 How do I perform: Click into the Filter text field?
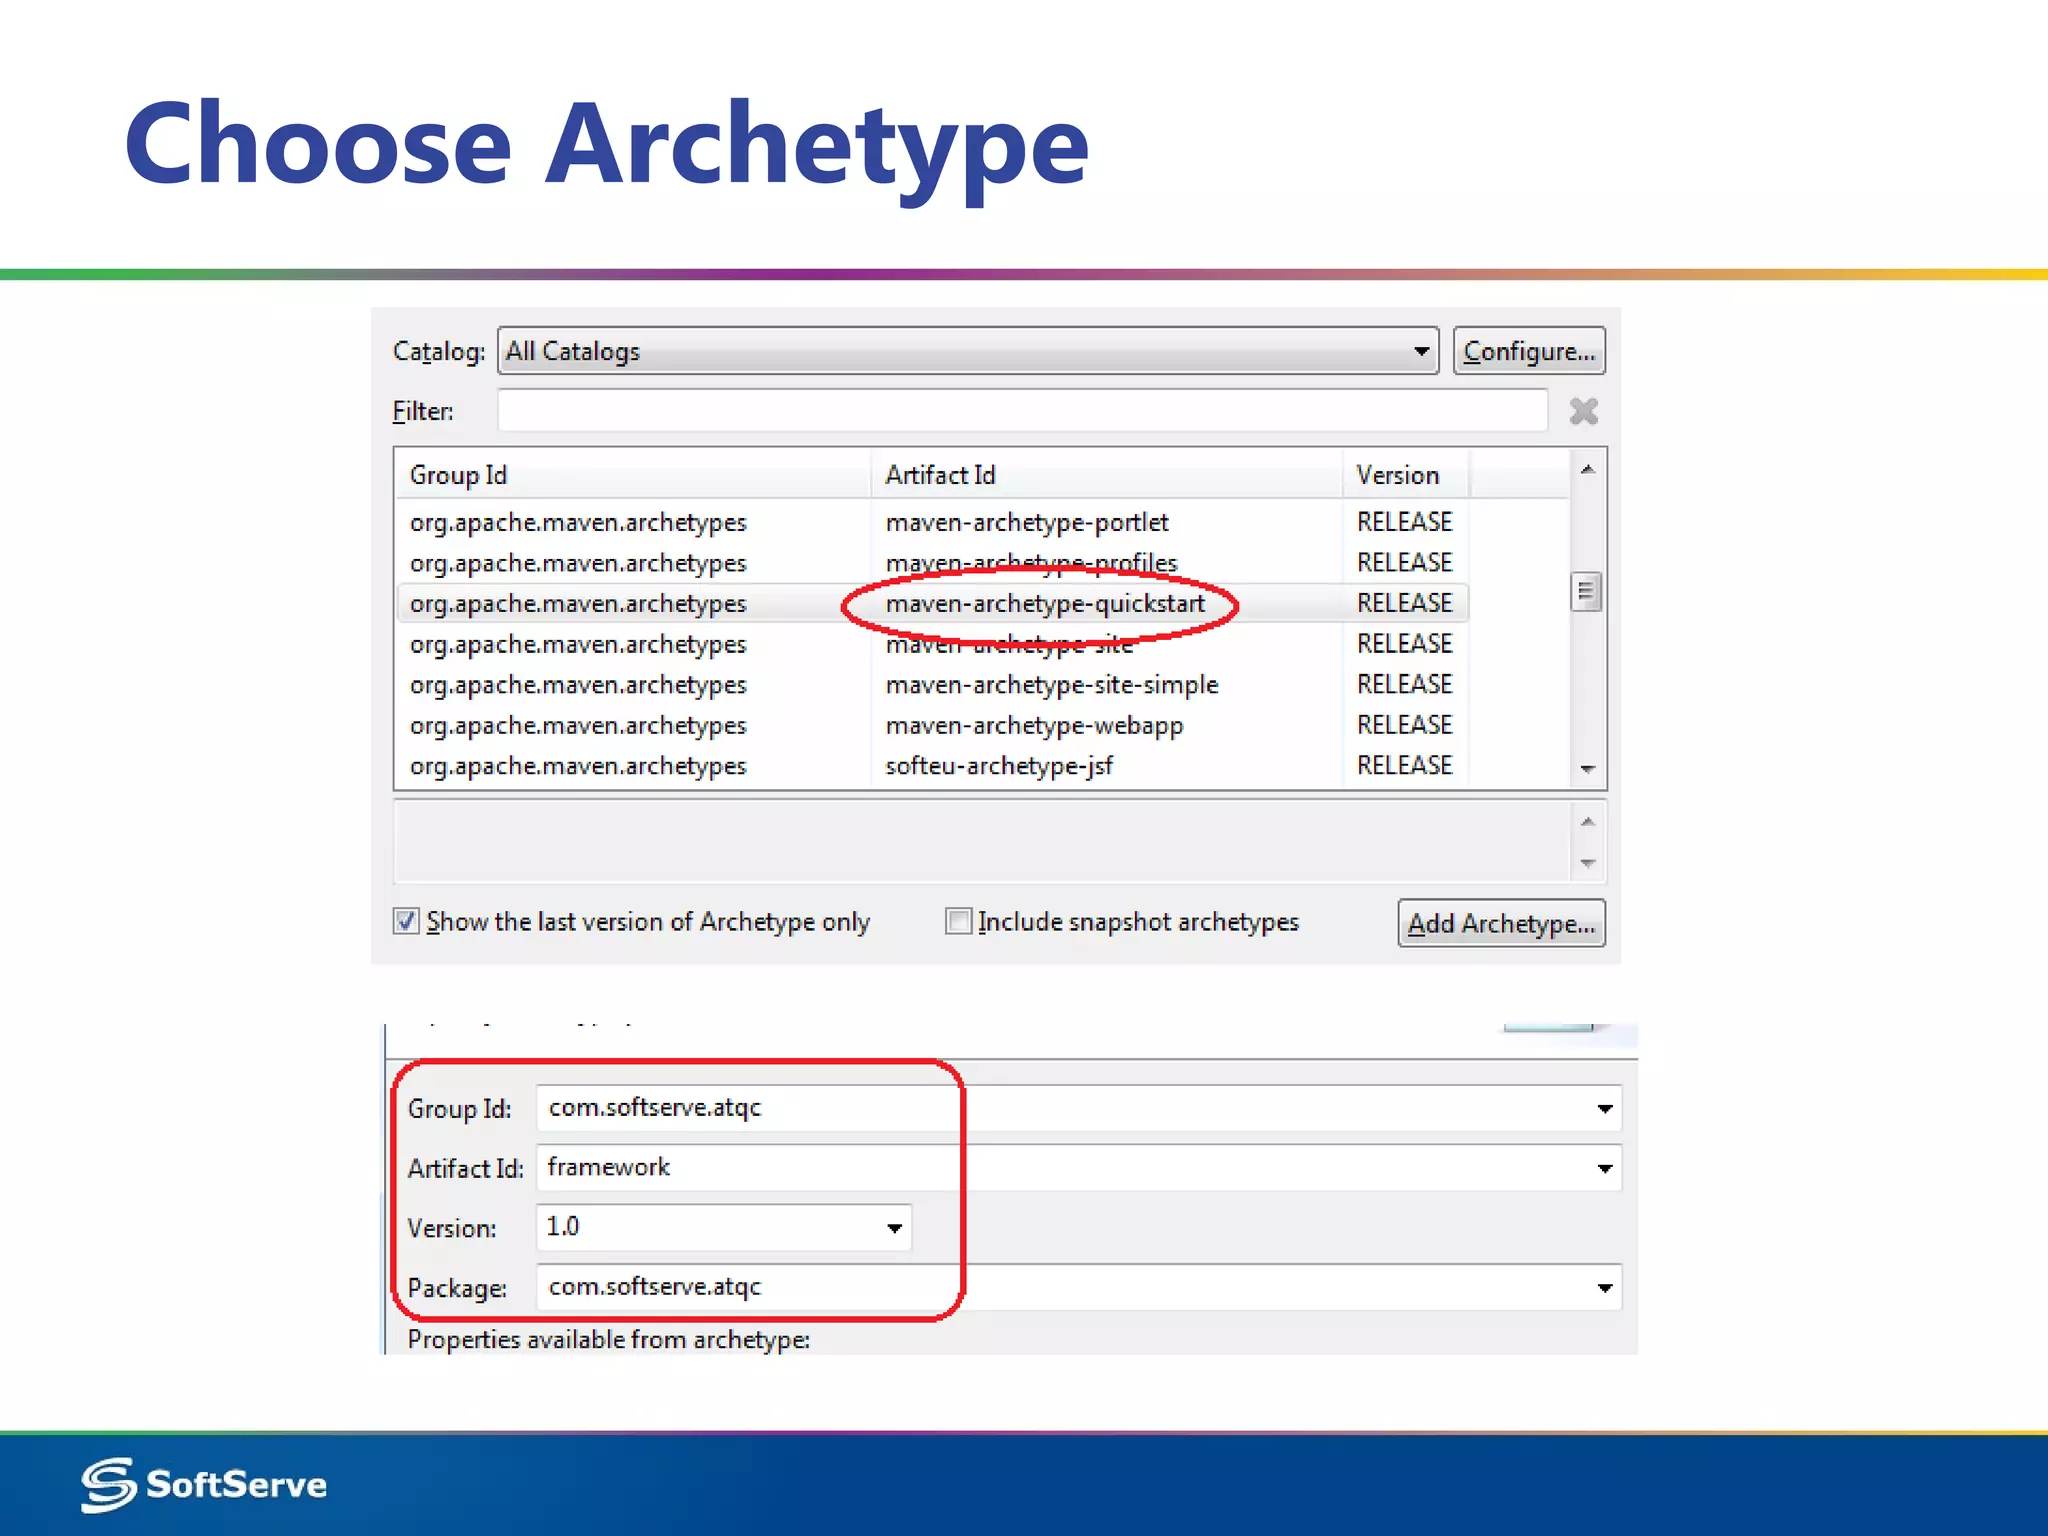point(1022,411)
